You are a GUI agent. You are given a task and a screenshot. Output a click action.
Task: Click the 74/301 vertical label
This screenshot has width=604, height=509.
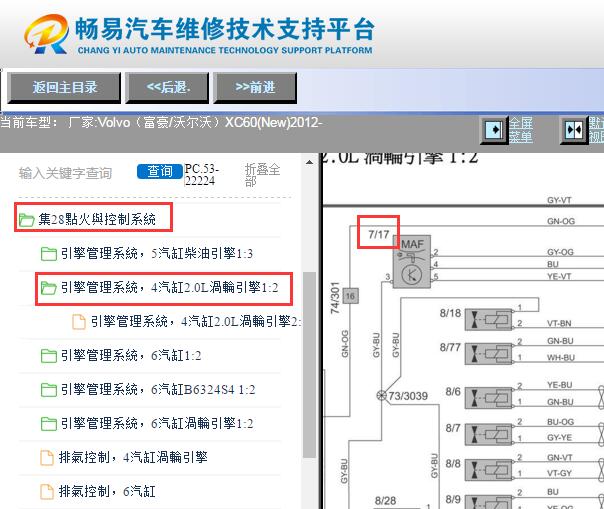click(x=336, y=297)
